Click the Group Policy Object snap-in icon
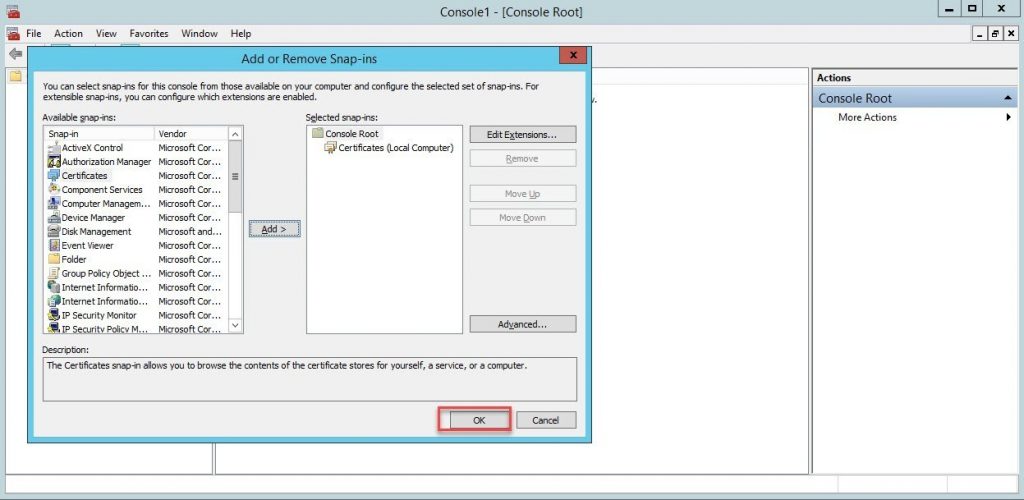1024x500 pixels. (x=54, y=273)
